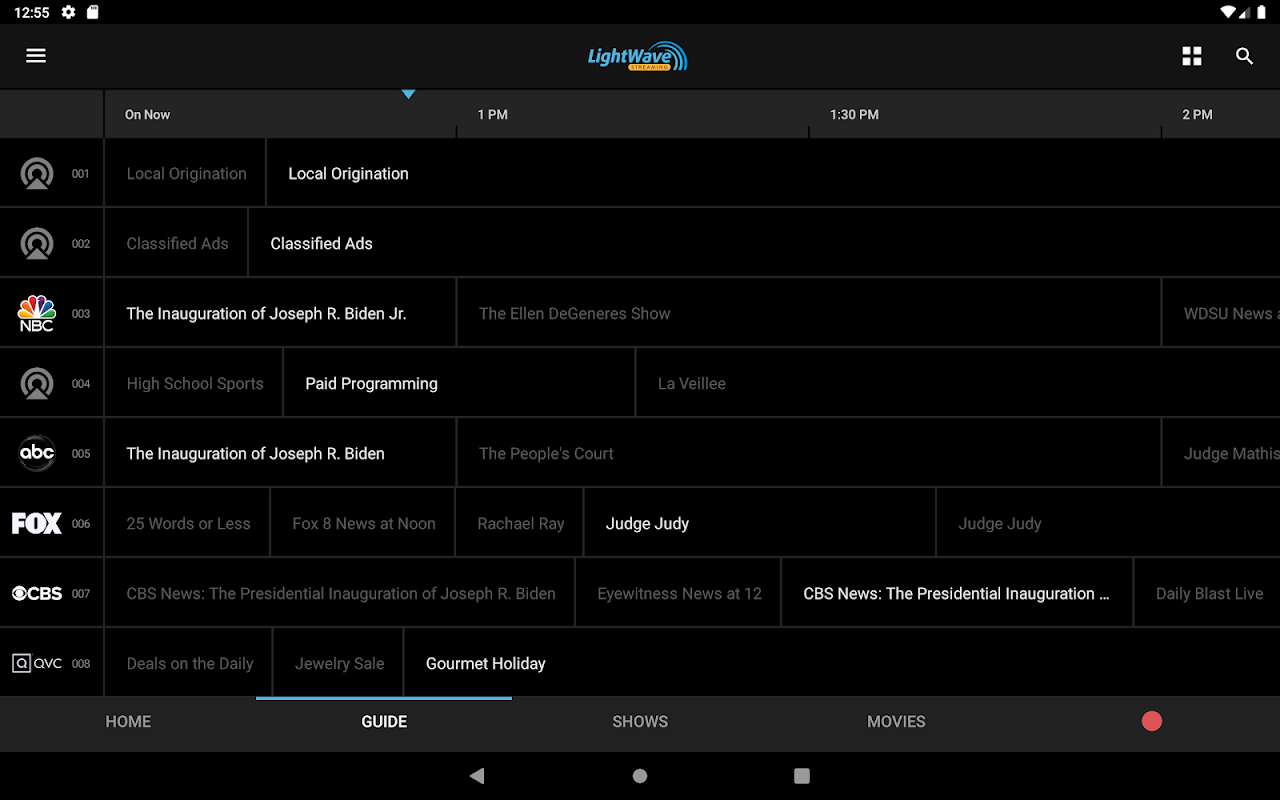Viewport: 1280px width, 800px height.
Task: Select dimmed Classified Ads program
Action: [177, 244]
